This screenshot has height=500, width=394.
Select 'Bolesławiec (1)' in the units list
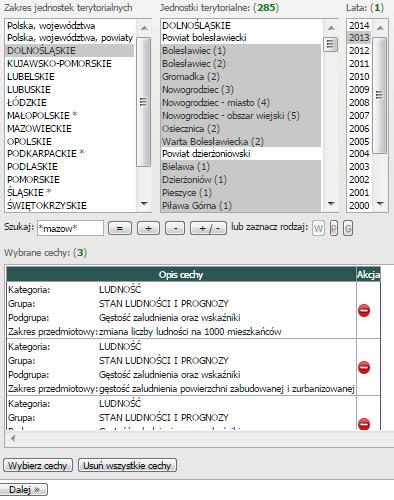(x=241, y=51)
